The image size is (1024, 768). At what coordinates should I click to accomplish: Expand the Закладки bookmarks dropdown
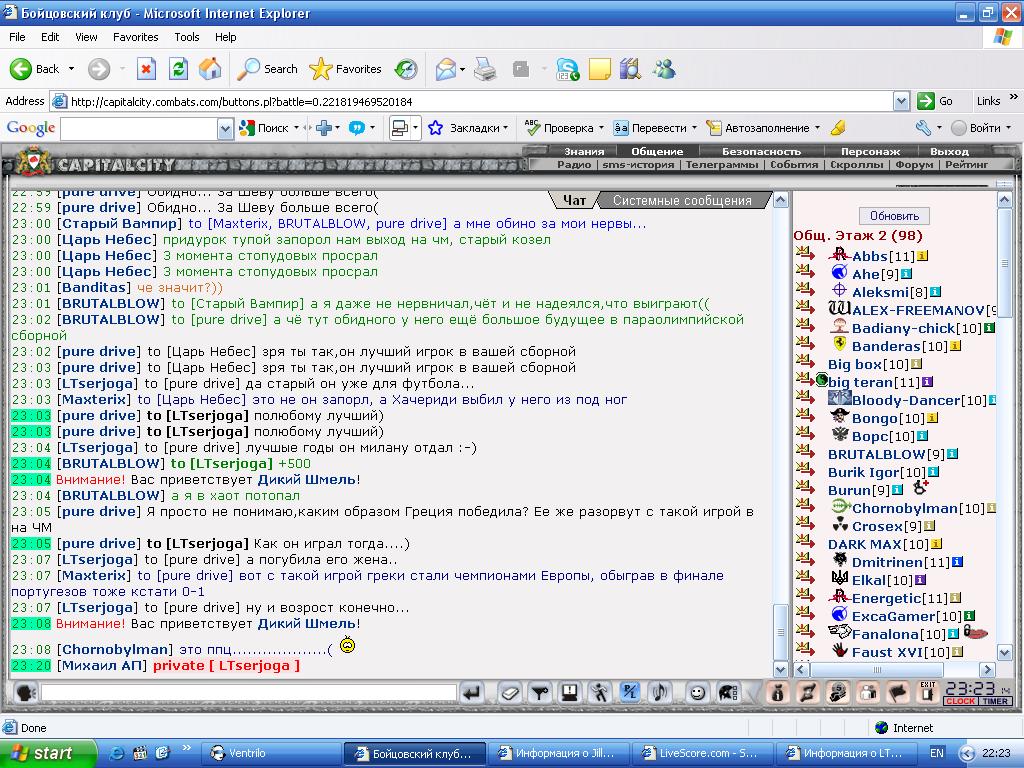[506, 128]
